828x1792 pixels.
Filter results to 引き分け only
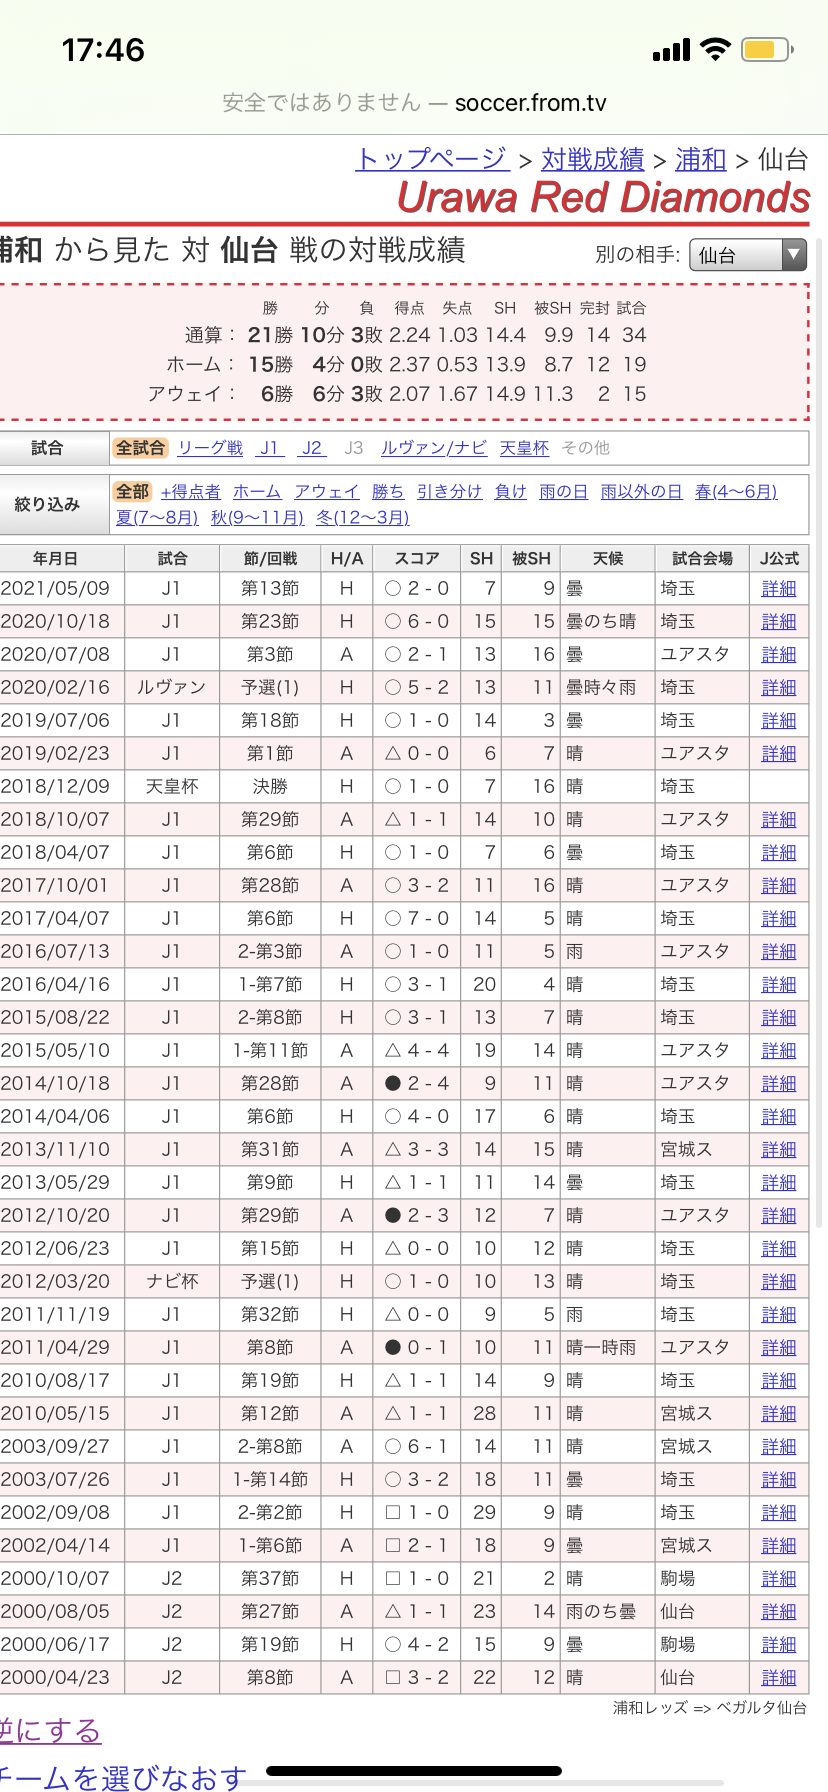coord(449,491)
